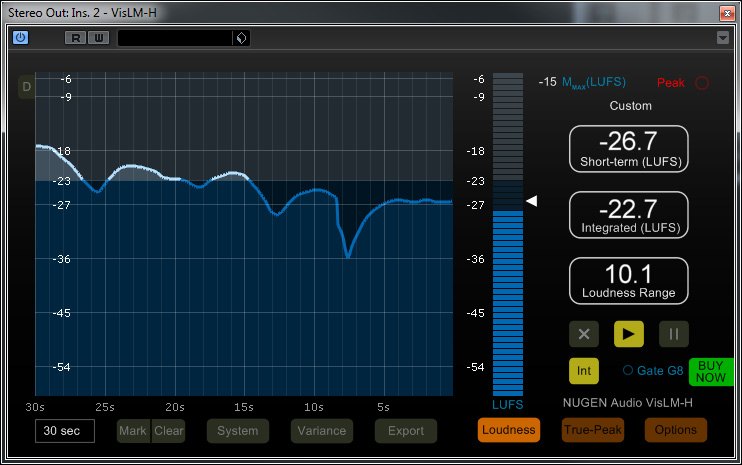The image size is (742, 465).
Task: Open the Options tab
Action: pos(676,430)
